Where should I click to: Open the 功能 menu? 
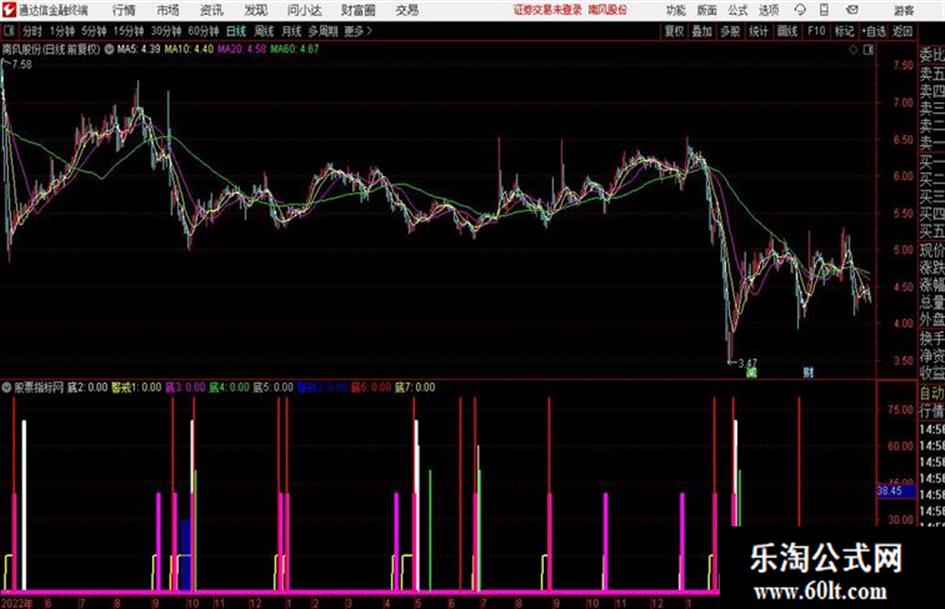tap(676, 10)
